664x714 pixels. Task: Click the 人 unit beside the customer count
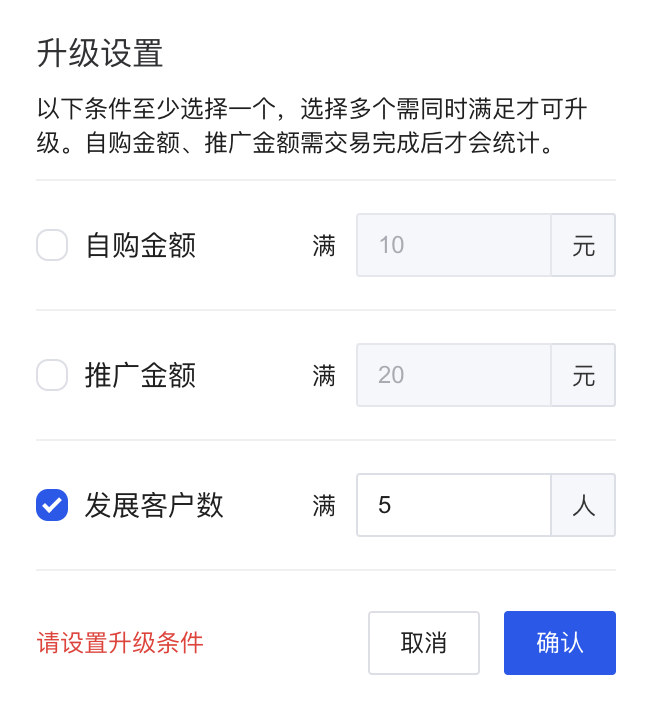pyautogui.click(x=583, y=505)
